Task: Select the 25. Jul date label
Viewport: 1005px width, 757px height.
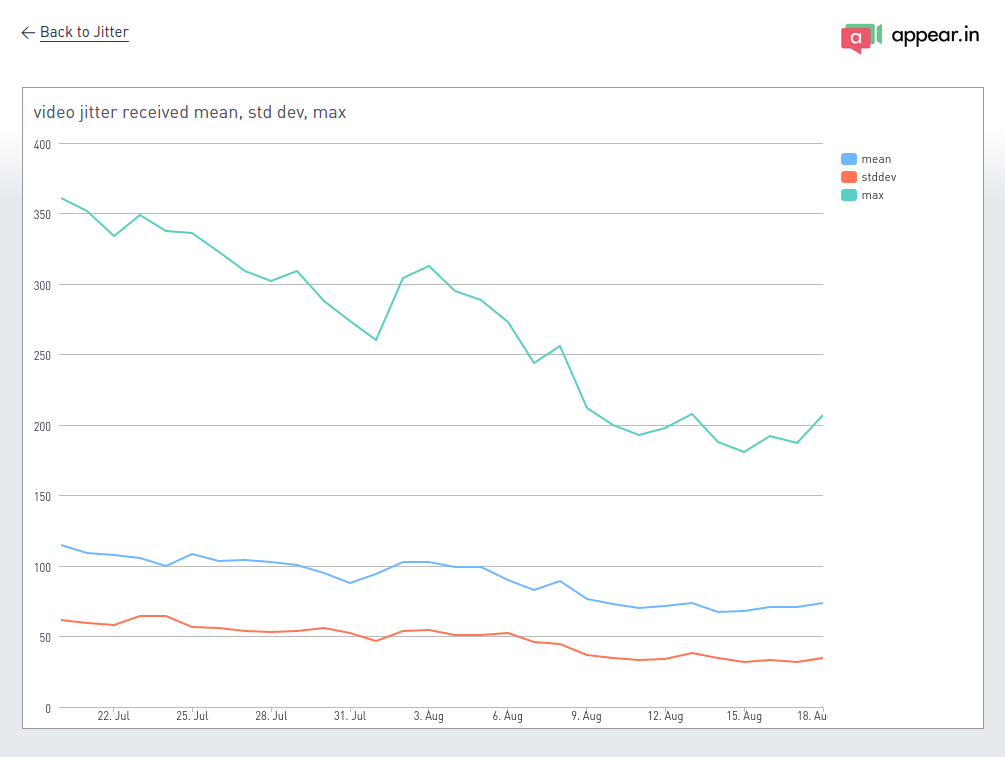Action: pyautogui.click(x=192, y=716)
